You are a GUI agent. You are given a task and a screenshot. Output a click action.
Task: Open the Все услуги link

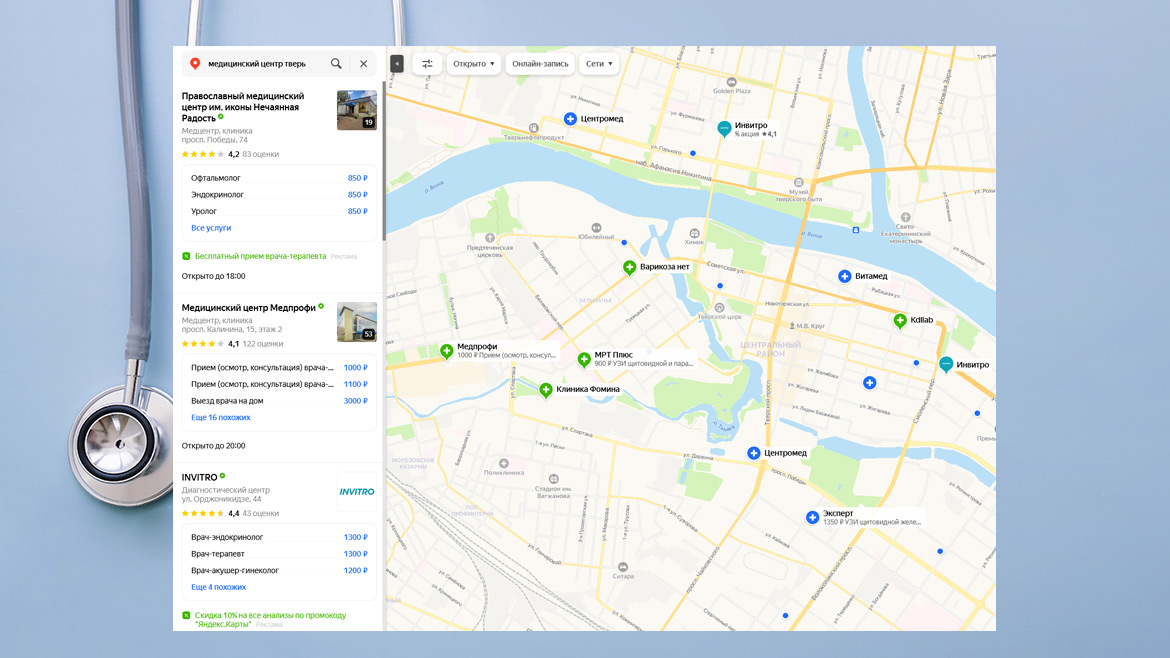(211, 228)
